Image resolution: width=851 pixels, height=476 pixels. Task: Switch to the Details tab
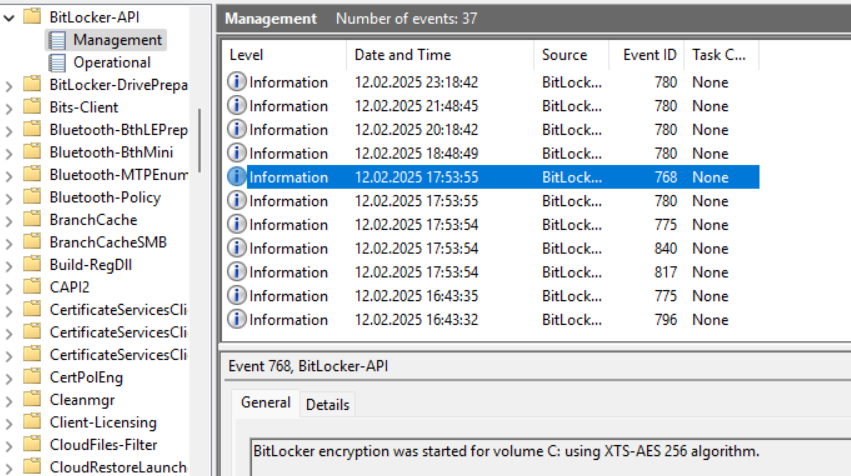pyautogui.click(x=327, y=404)
